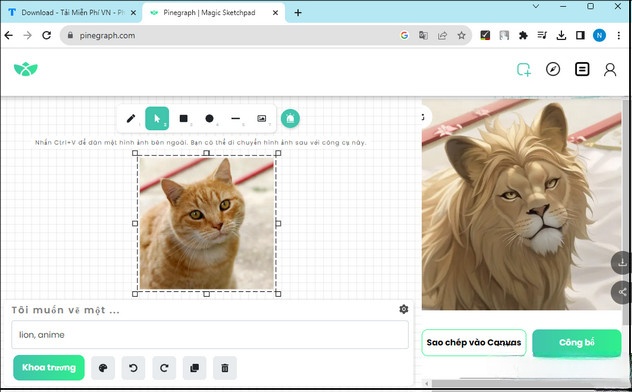Open browser downloads icon
The width and height of the screenshot is (632, 392).
561,35
